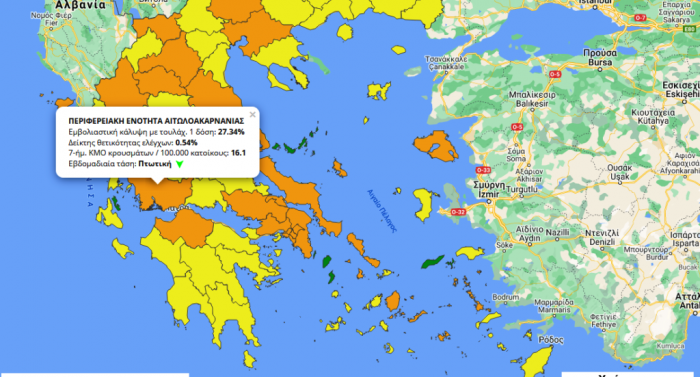Screen dimensions: 700x377
Task: Click the Πτωτική weekly trend text
Action: (x=155, y=163)
